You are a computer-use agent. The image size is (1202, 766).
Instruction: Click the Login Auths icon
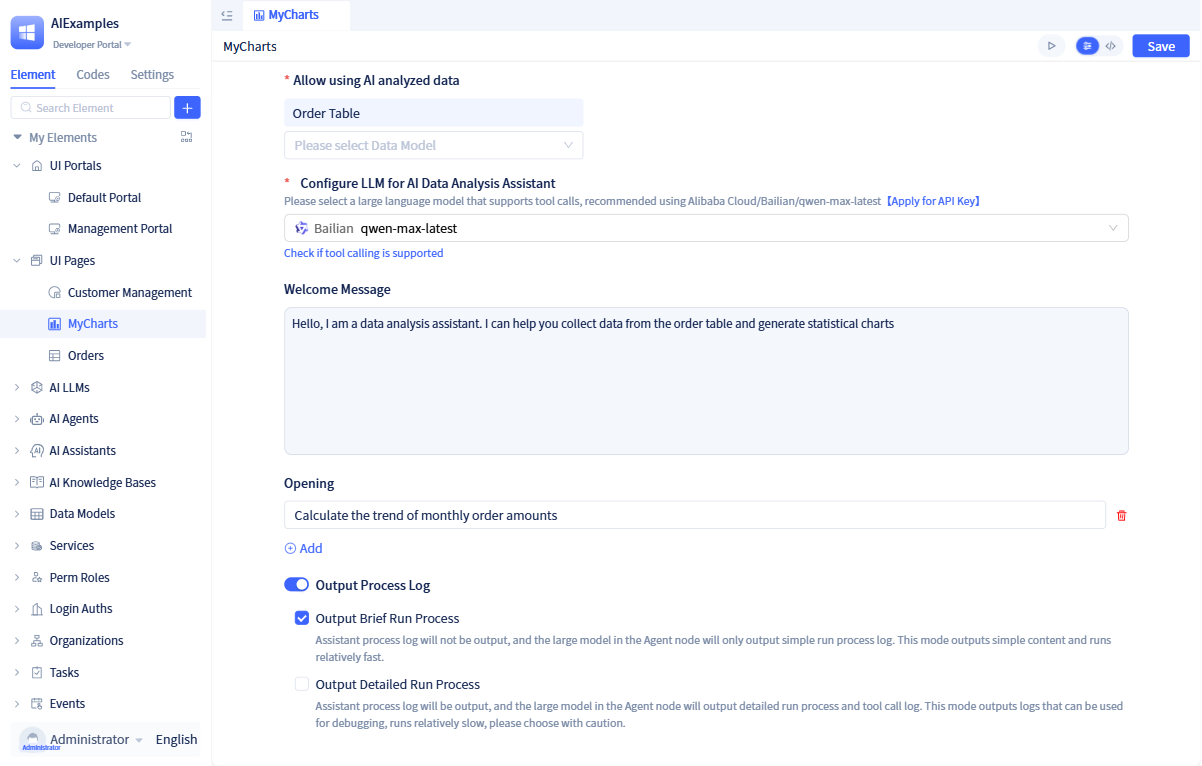37,609
